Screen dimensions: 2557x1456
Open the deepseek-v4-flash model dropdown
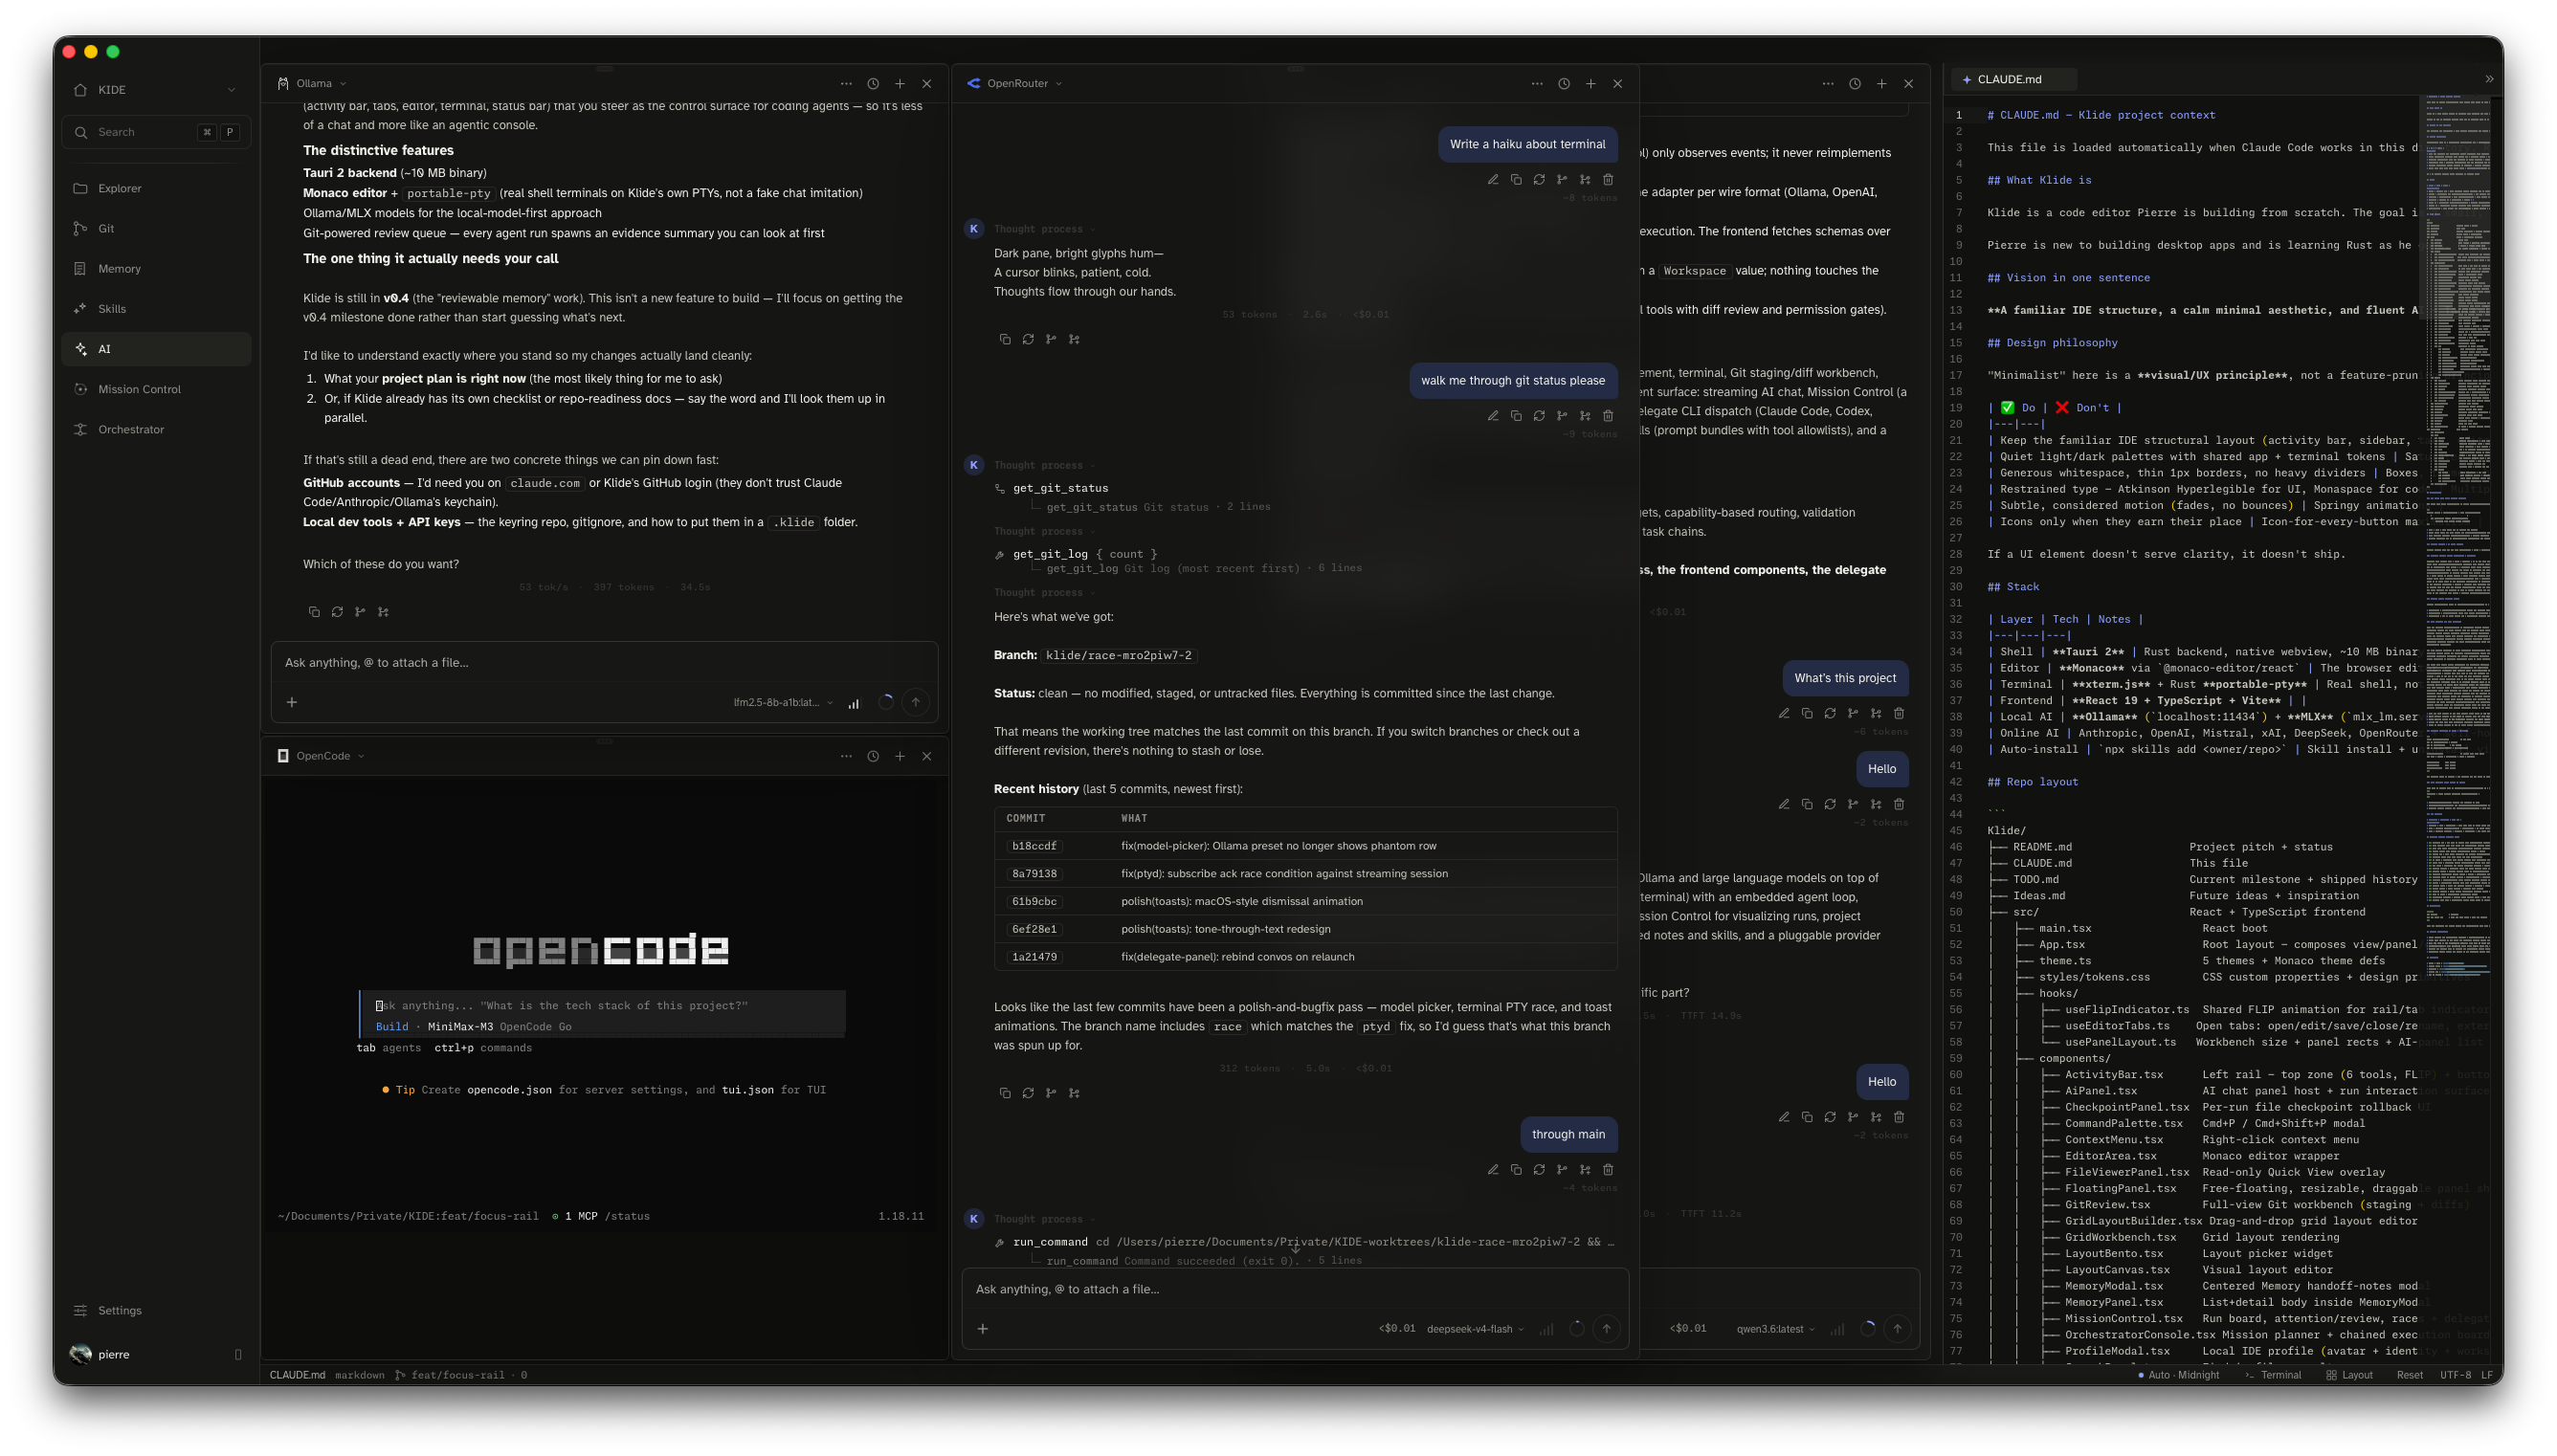(1475, 1329)
